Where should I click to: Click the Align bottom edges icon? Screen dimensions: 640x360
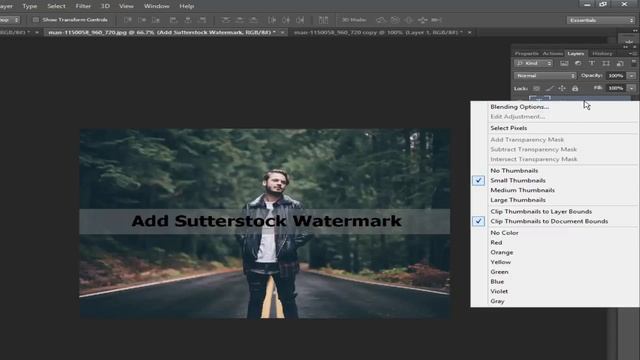[156, 20]
